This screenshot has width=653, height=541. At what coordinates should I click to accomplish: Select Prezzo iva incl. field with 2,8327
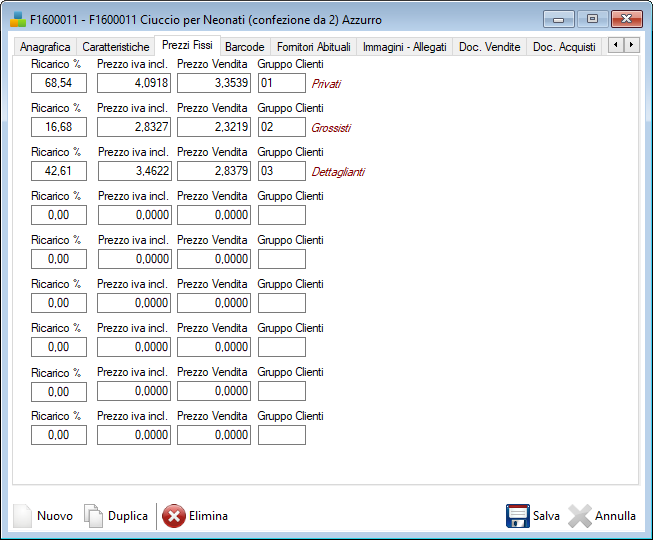pos(134,127)
